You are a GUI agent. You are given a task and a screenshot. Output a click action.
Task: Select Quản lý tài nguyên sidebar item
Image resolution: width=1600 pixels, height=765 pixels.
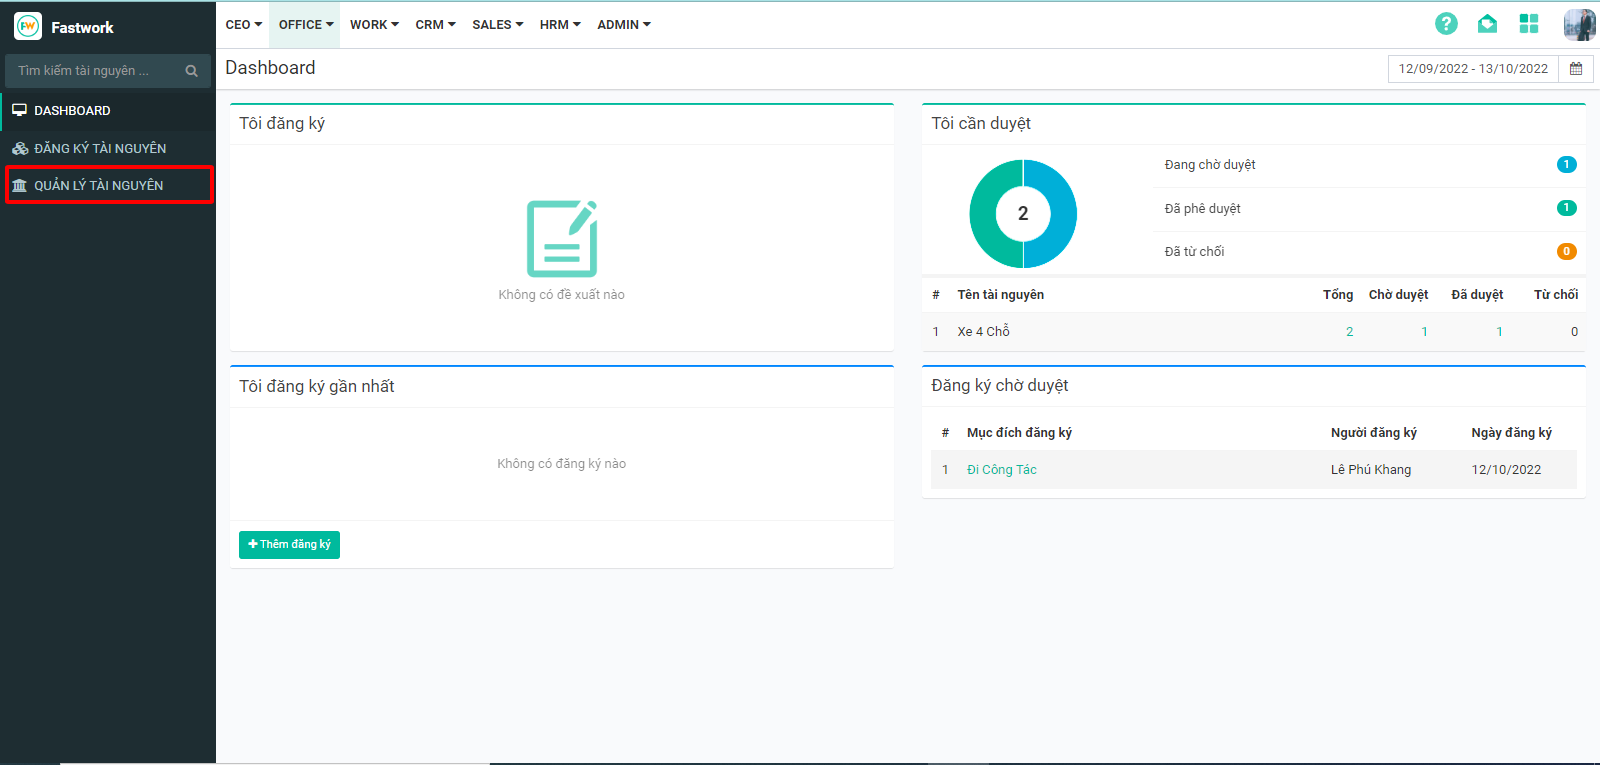99,185
